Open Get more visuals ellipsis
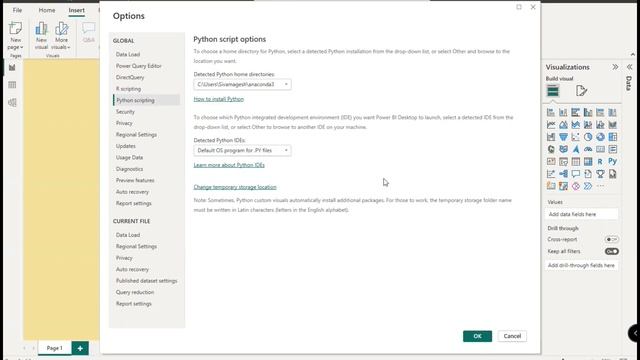640x360 pixels. 600,186
